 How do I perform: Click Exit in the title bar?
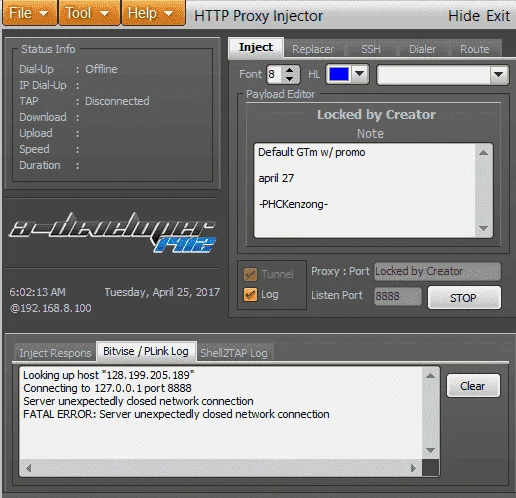498,16
